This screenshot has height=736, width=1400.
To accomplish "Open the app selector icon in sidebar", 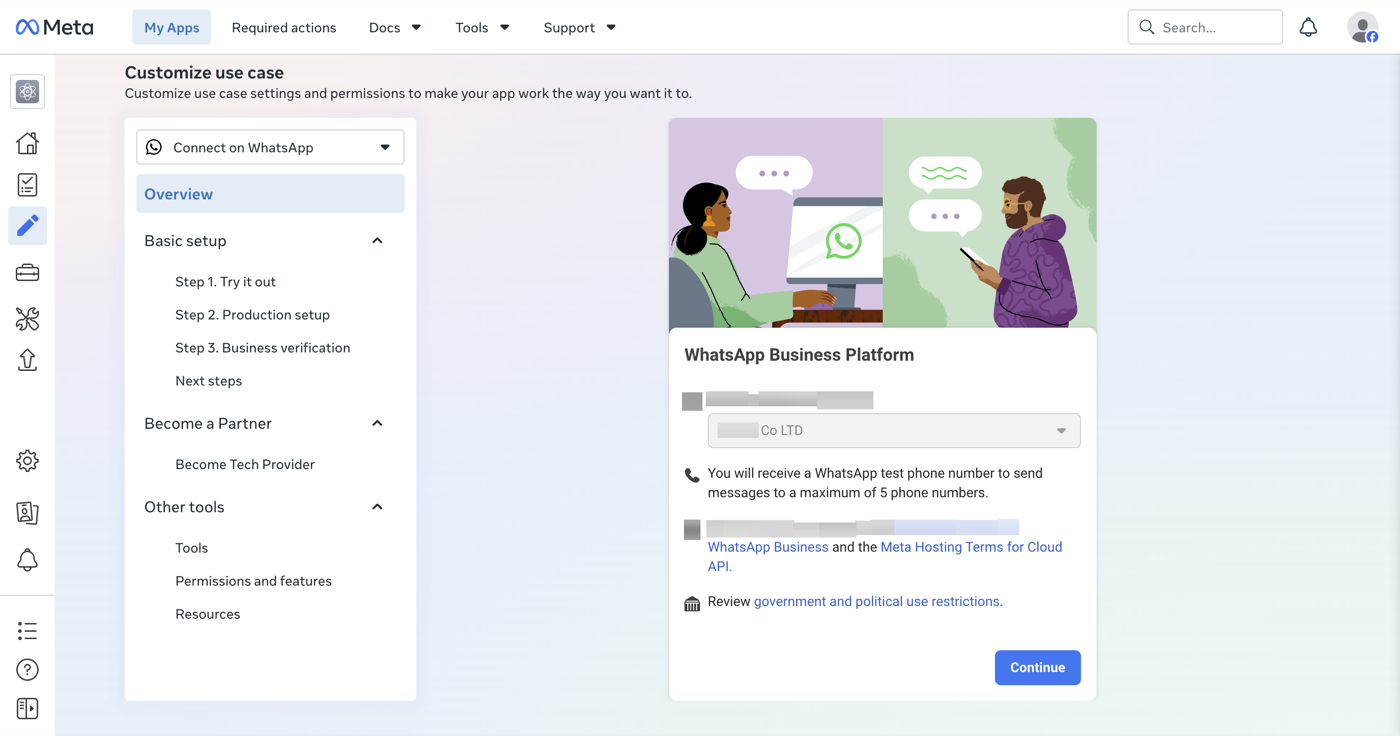I will 27,91.
